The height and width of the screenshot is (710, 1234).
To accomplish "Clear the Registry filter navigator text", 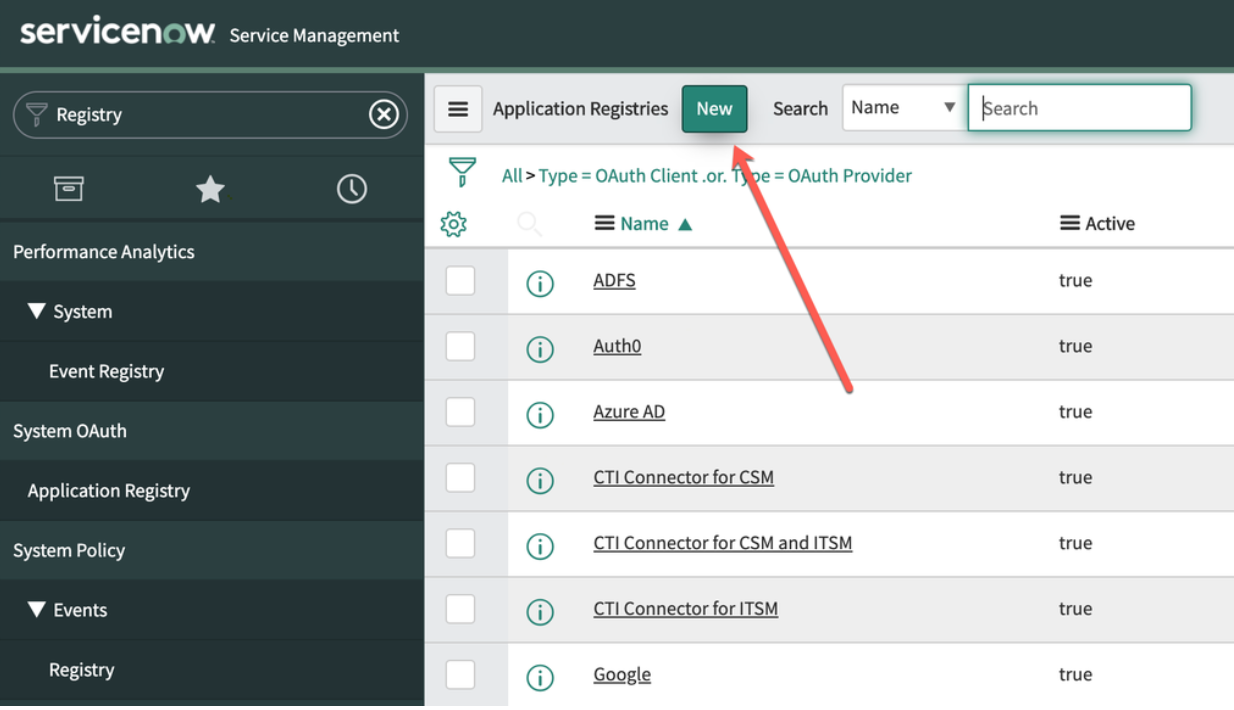I will tap(384, 114).
